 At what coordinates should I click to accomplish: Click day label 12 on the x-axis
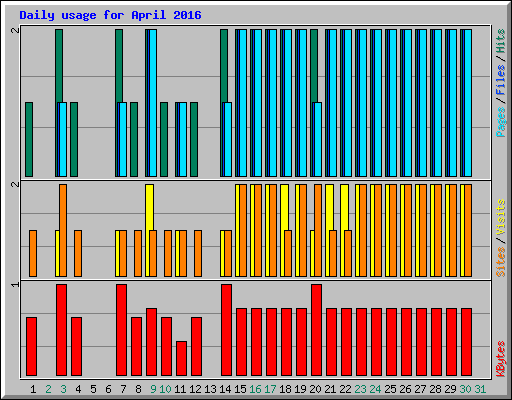coord(195,389)
